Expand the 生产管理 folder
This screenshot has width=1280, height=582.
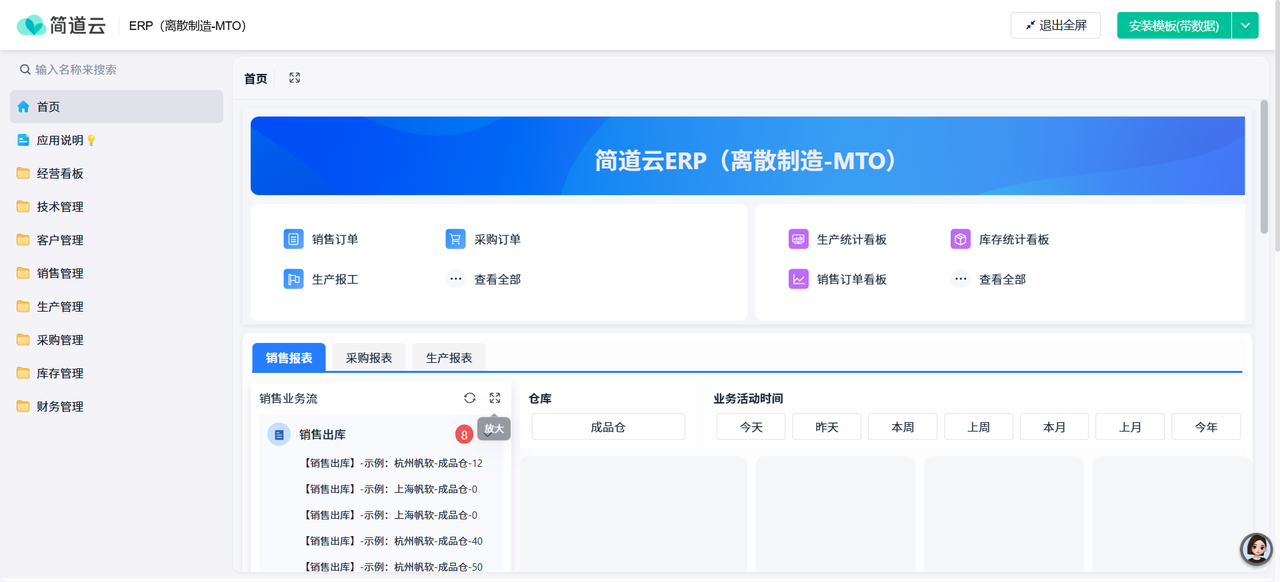pos(117,307)
